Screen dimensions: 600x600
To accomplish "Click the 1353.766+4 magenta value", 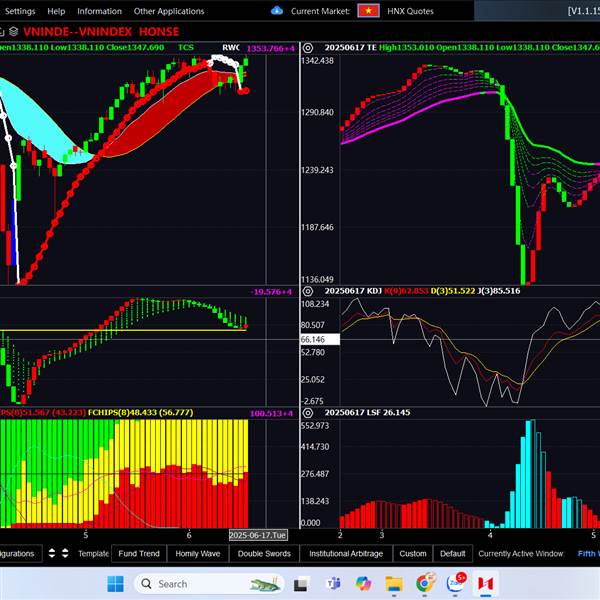I will tap(271, 48).
